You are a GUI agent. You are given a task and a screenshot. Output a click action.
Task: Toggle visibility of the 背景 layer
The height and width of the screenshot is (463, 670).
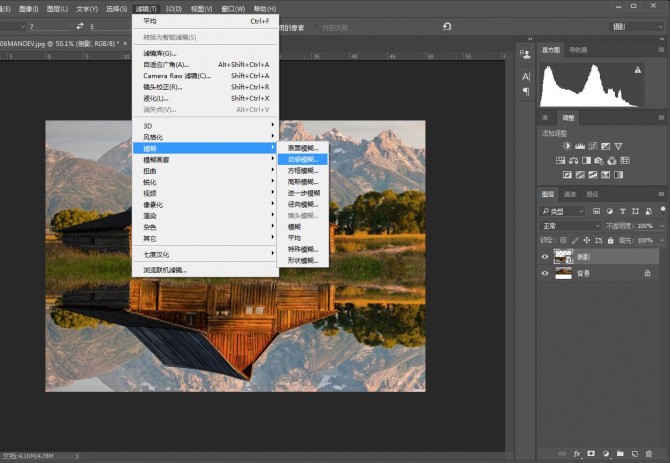click(545, 273)
